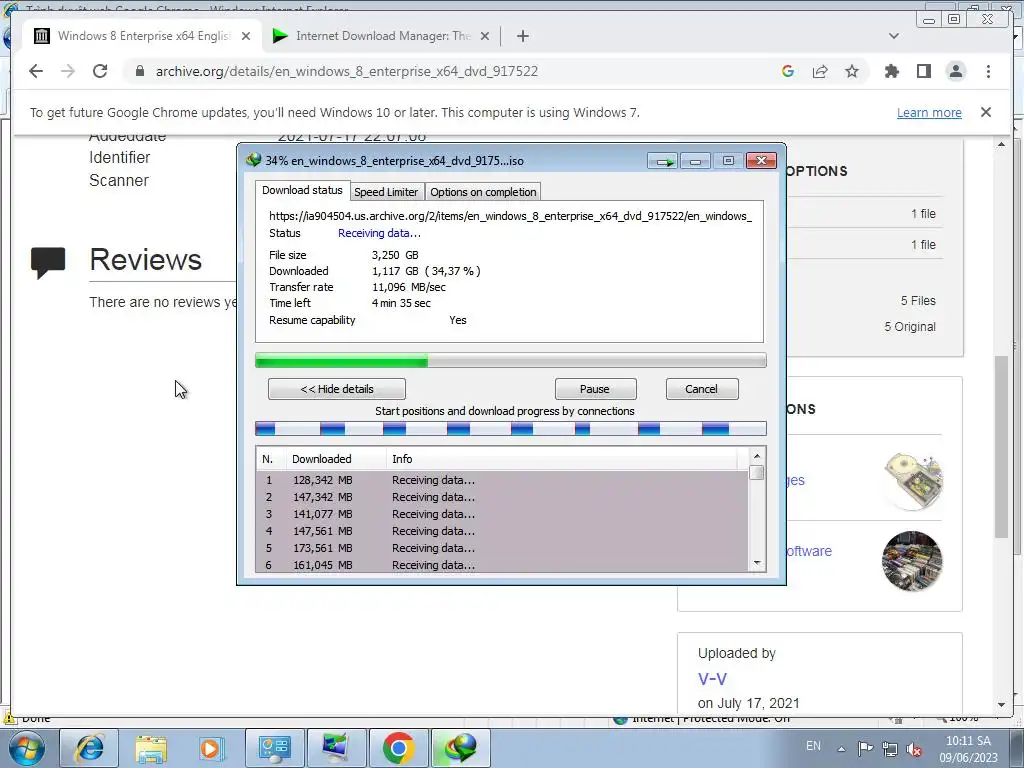
Task: Click the Downloaded column header
Action: click(x=336, y=459)
